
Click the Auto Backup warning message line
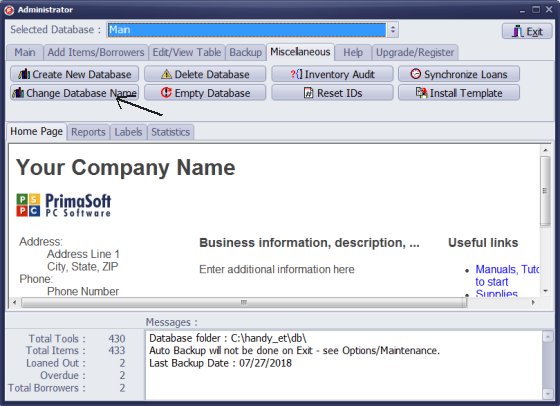point(295,351)
